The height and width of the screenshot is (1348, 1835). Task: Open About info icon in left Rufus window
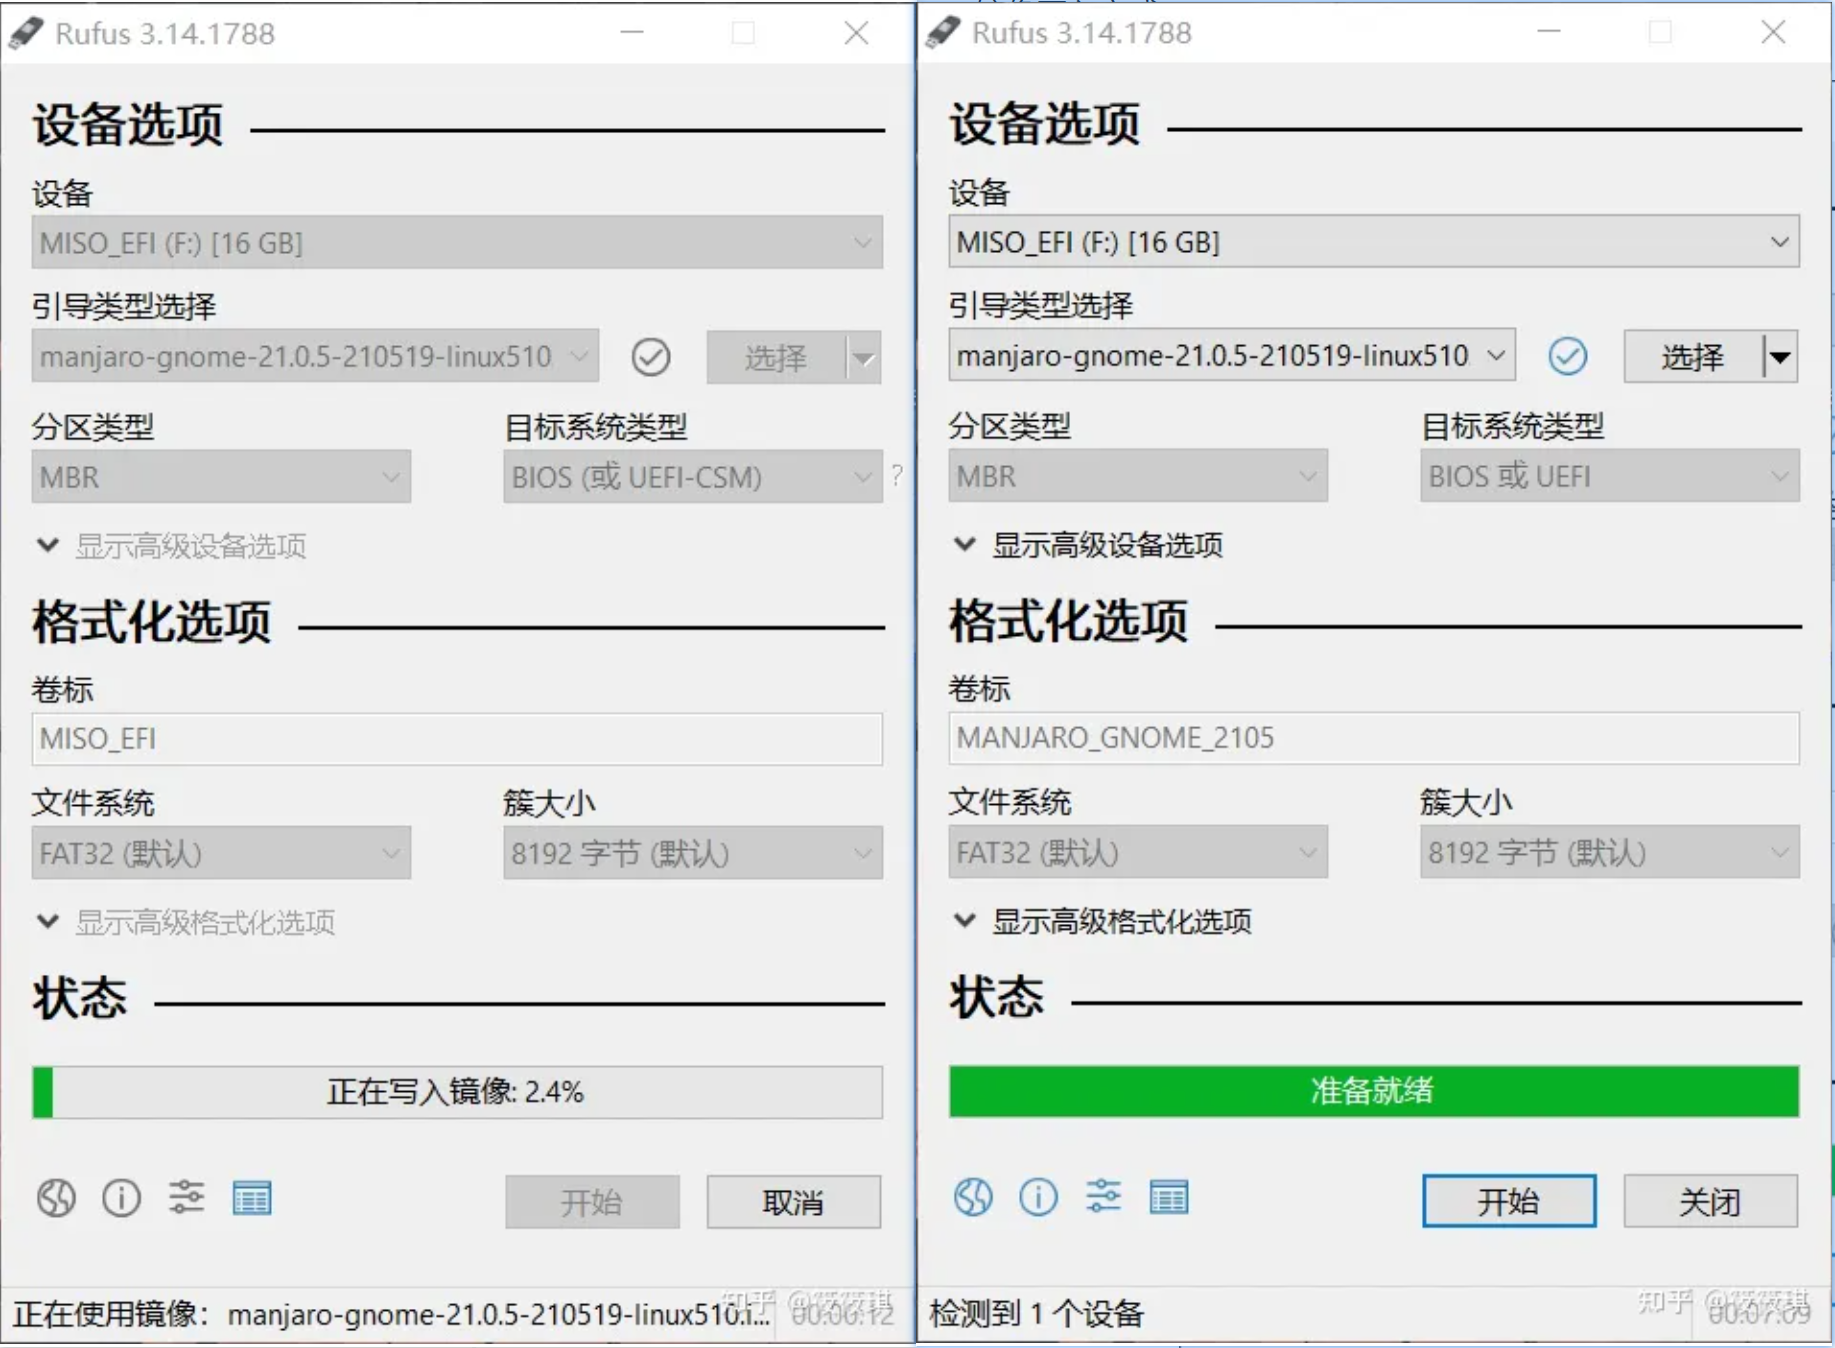tap(121, 1197)
